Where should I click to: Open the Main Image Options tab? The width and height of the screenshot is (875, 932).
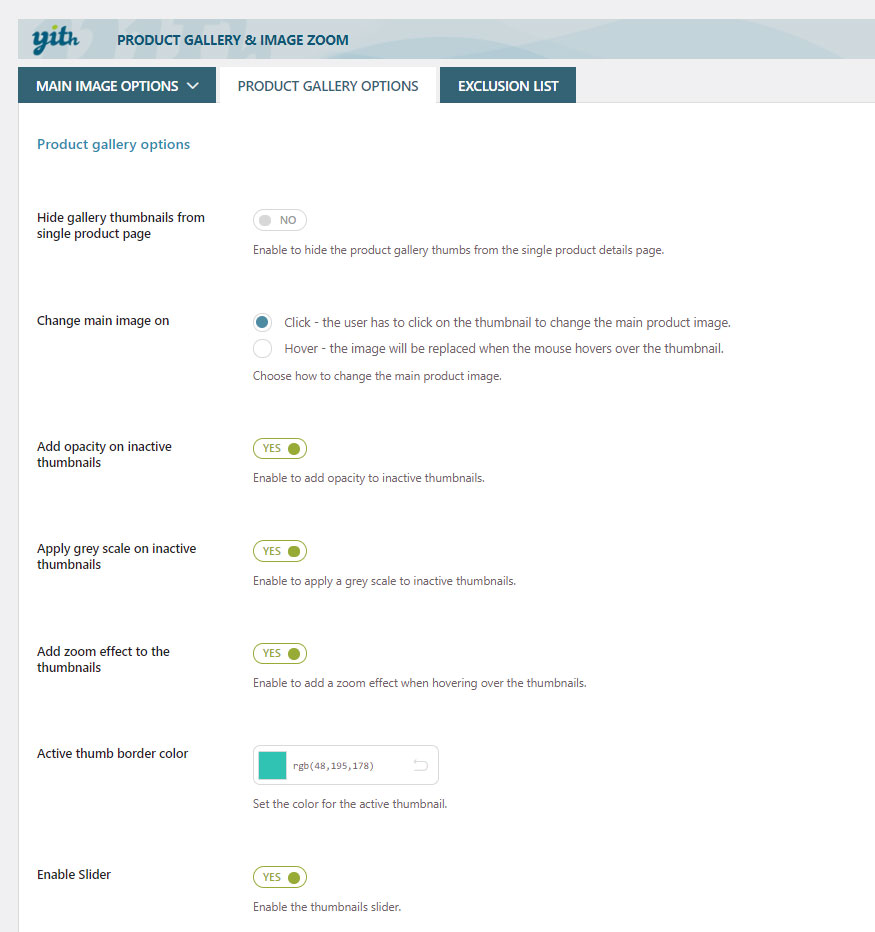click(107, 86)
